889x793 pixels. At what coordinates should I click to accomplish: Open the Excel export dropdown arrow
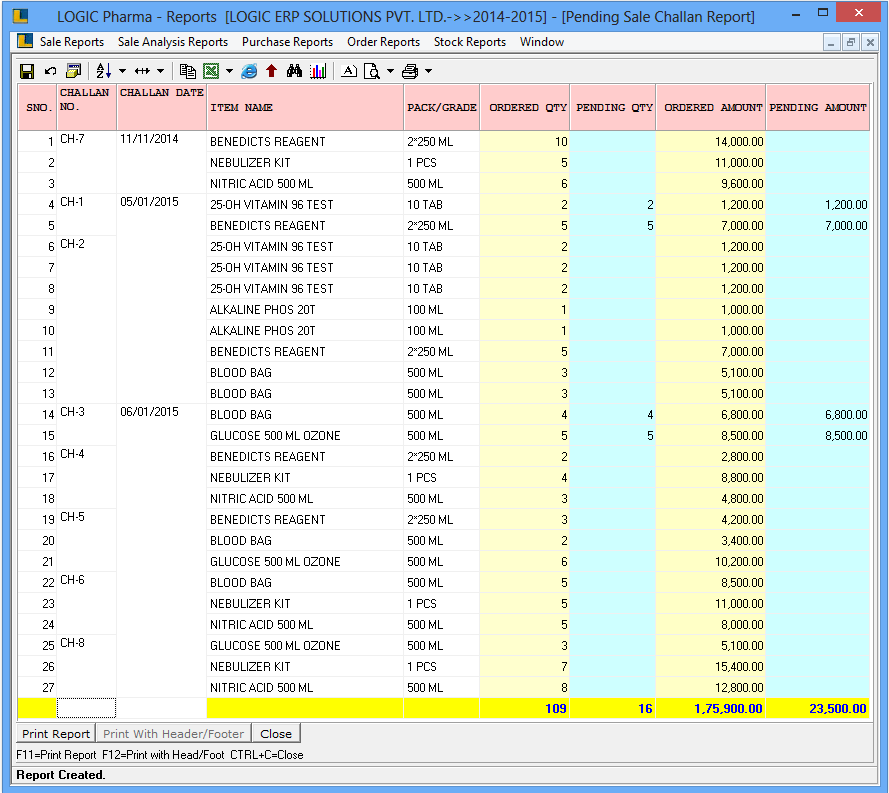coord(229,71)
